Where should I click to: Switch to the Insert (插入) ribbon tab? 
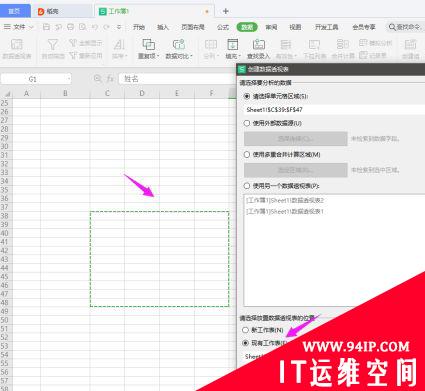[x=163, y=27]
